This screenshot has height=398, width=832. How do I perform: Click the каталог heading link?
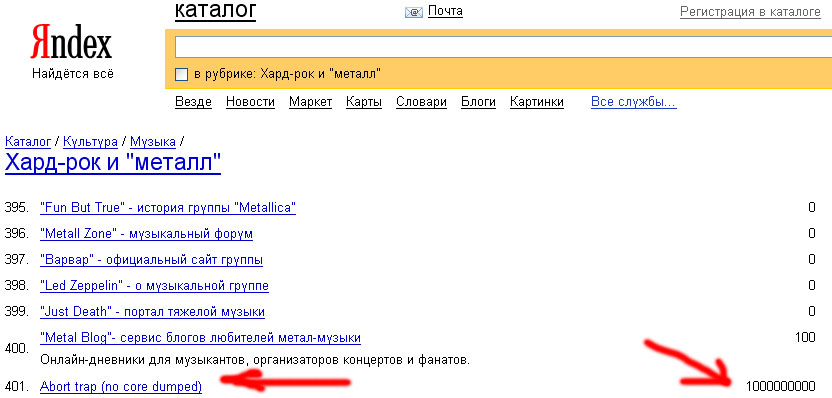[215, 11]
